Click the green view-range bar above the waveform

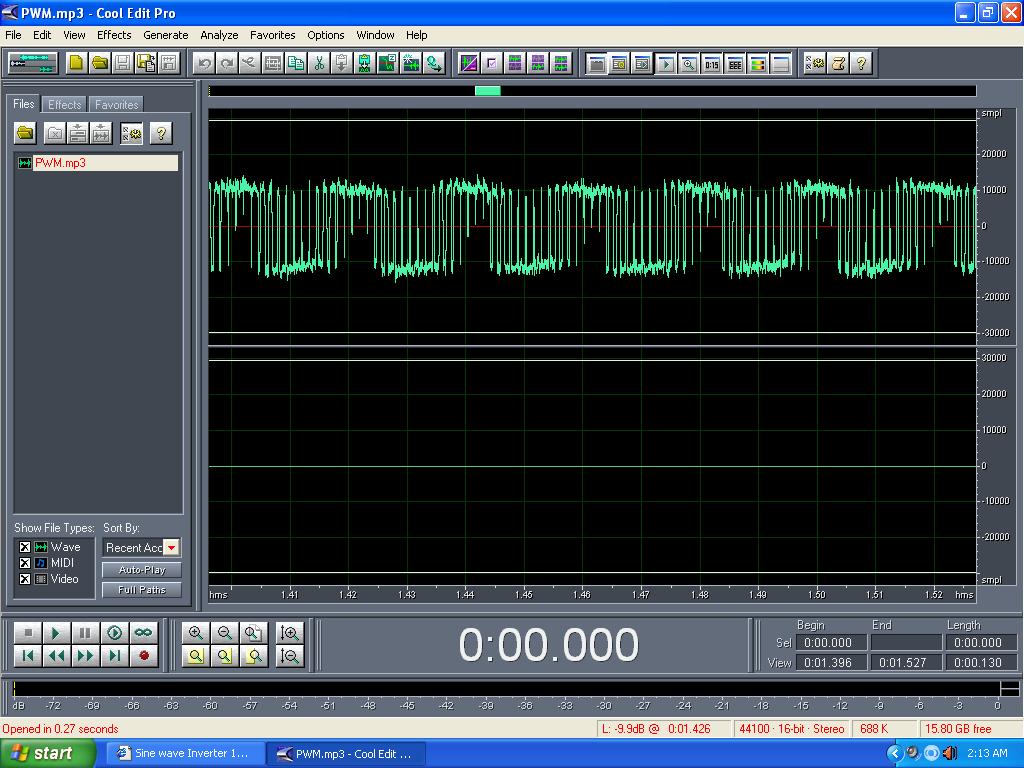488,91
